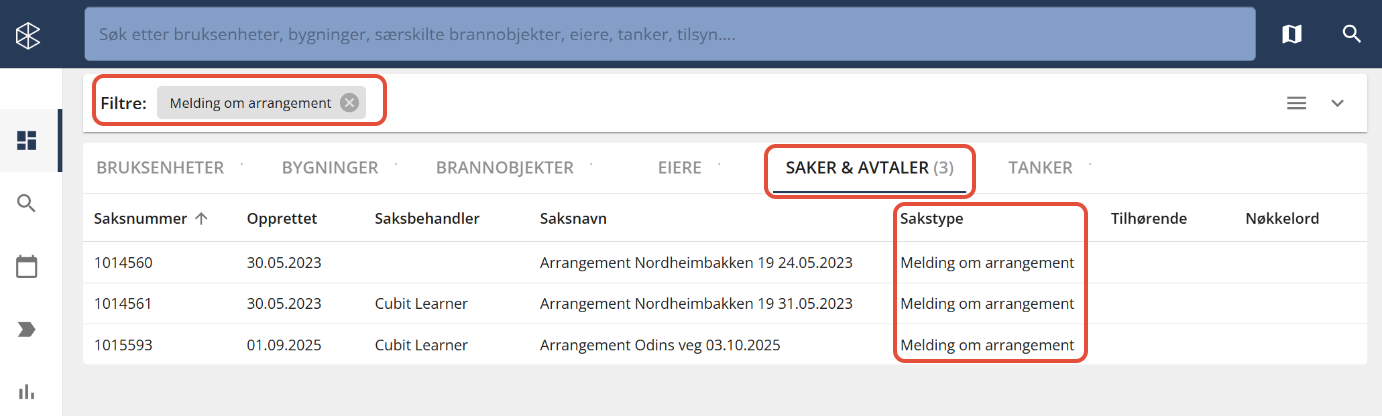
Task: Open the hamburger menu in filter bar
Action: click(1297, 102)
